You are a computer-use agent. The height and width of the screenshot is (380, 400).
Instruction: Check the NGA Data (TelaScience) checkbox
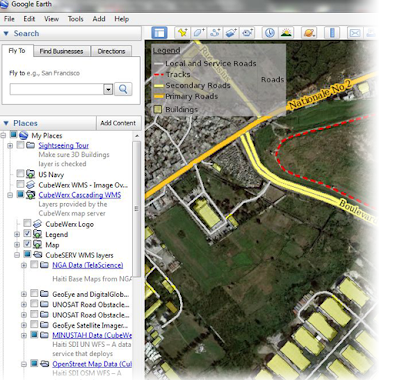34,265
